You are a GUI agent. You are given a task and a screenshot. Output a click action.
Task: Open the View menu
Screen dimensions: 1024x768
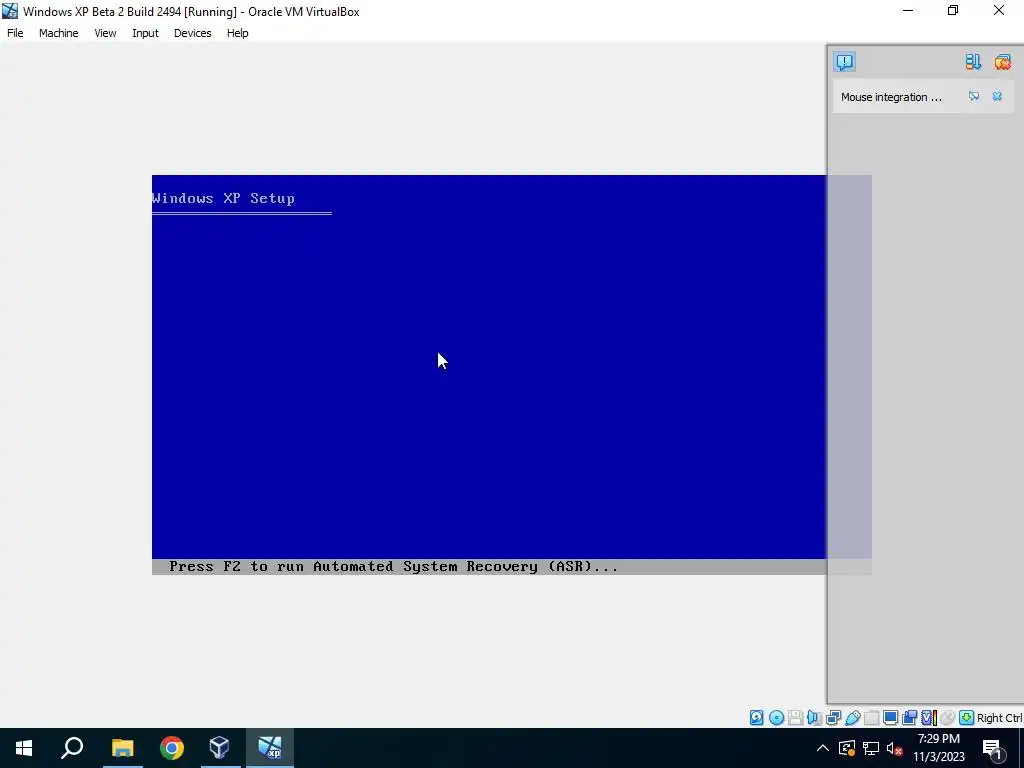(104, 33)
